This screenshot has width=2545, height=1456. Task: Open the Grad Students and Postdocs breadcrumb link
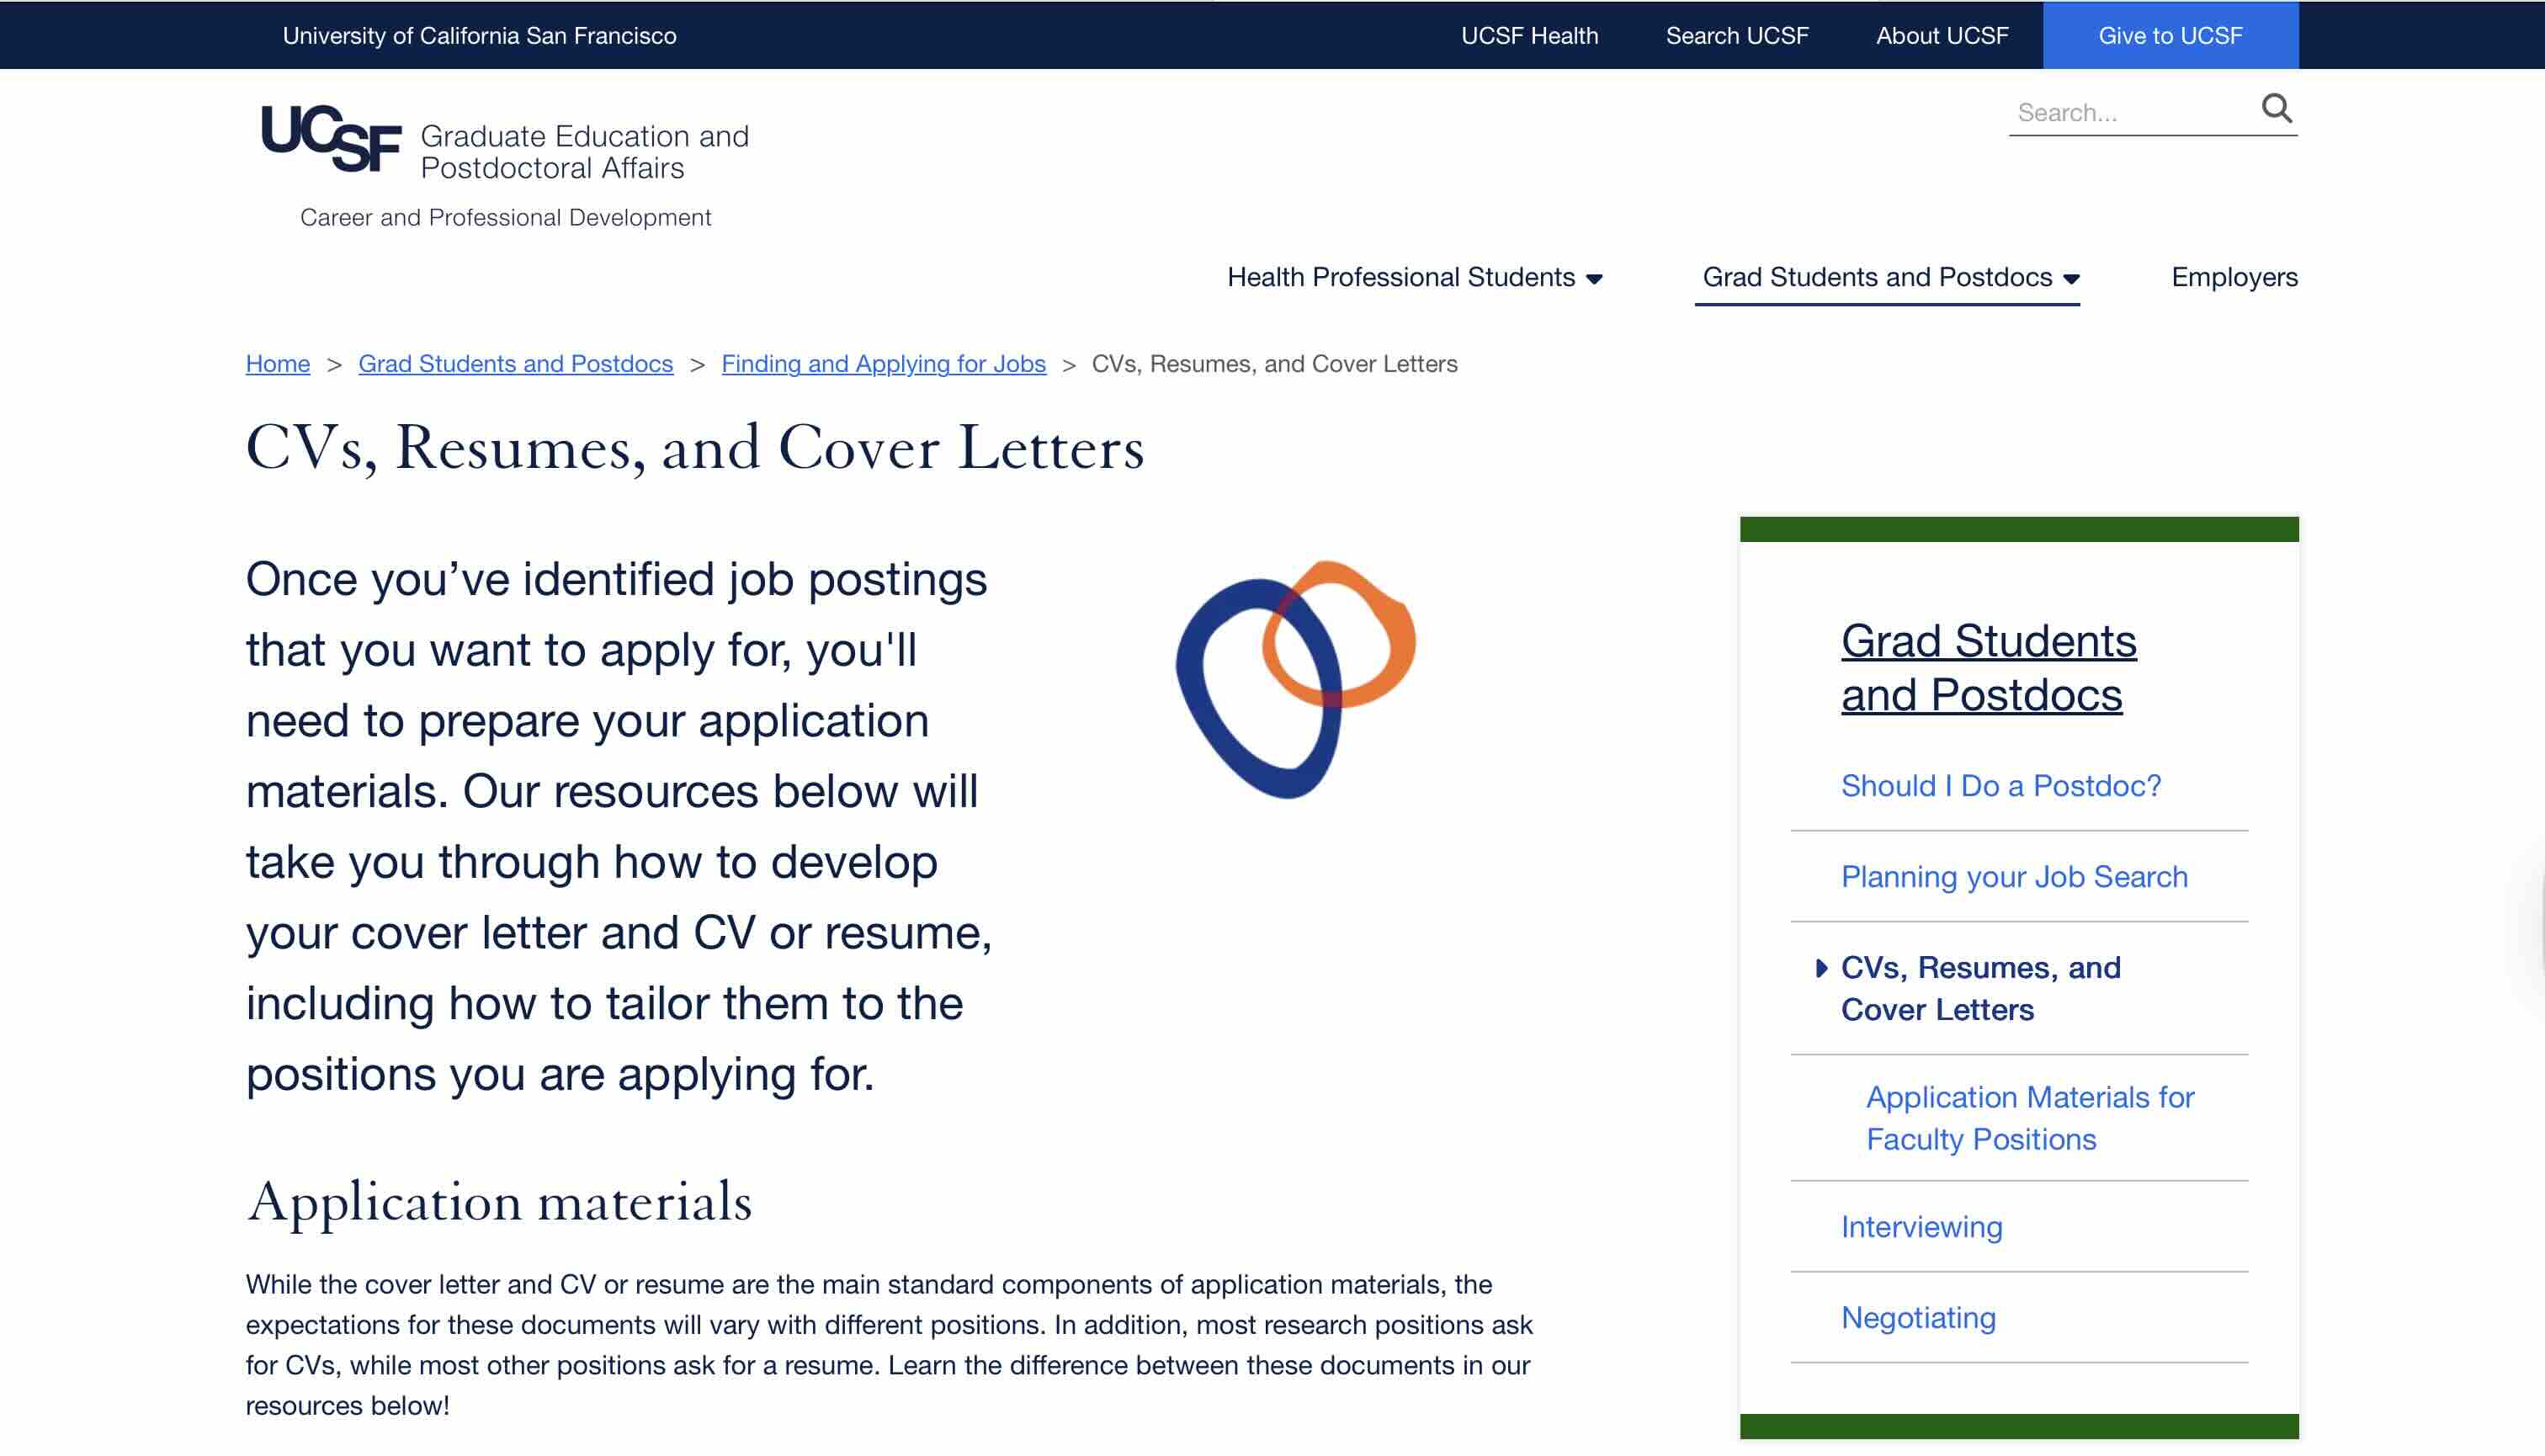(515, 364)
